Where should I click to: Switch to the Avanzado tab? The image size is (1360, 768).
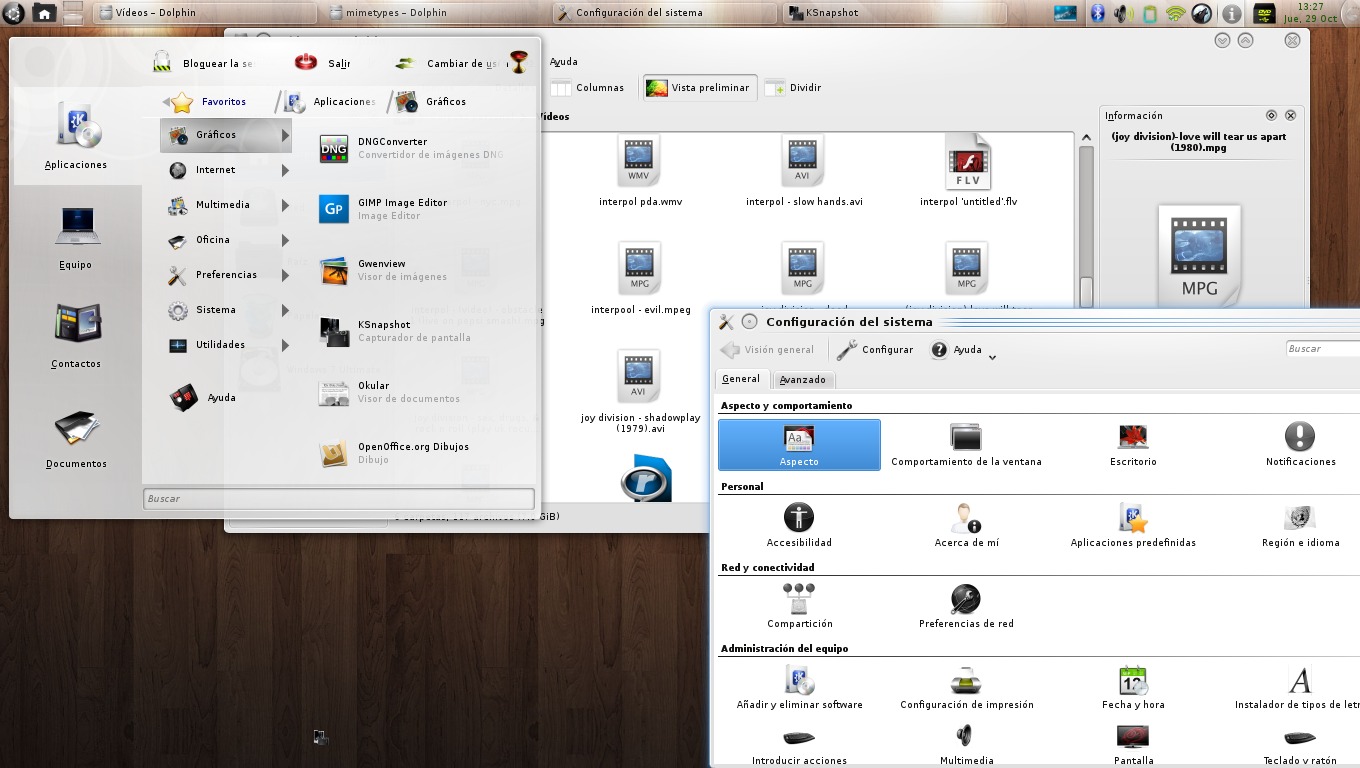coord(803,380)
